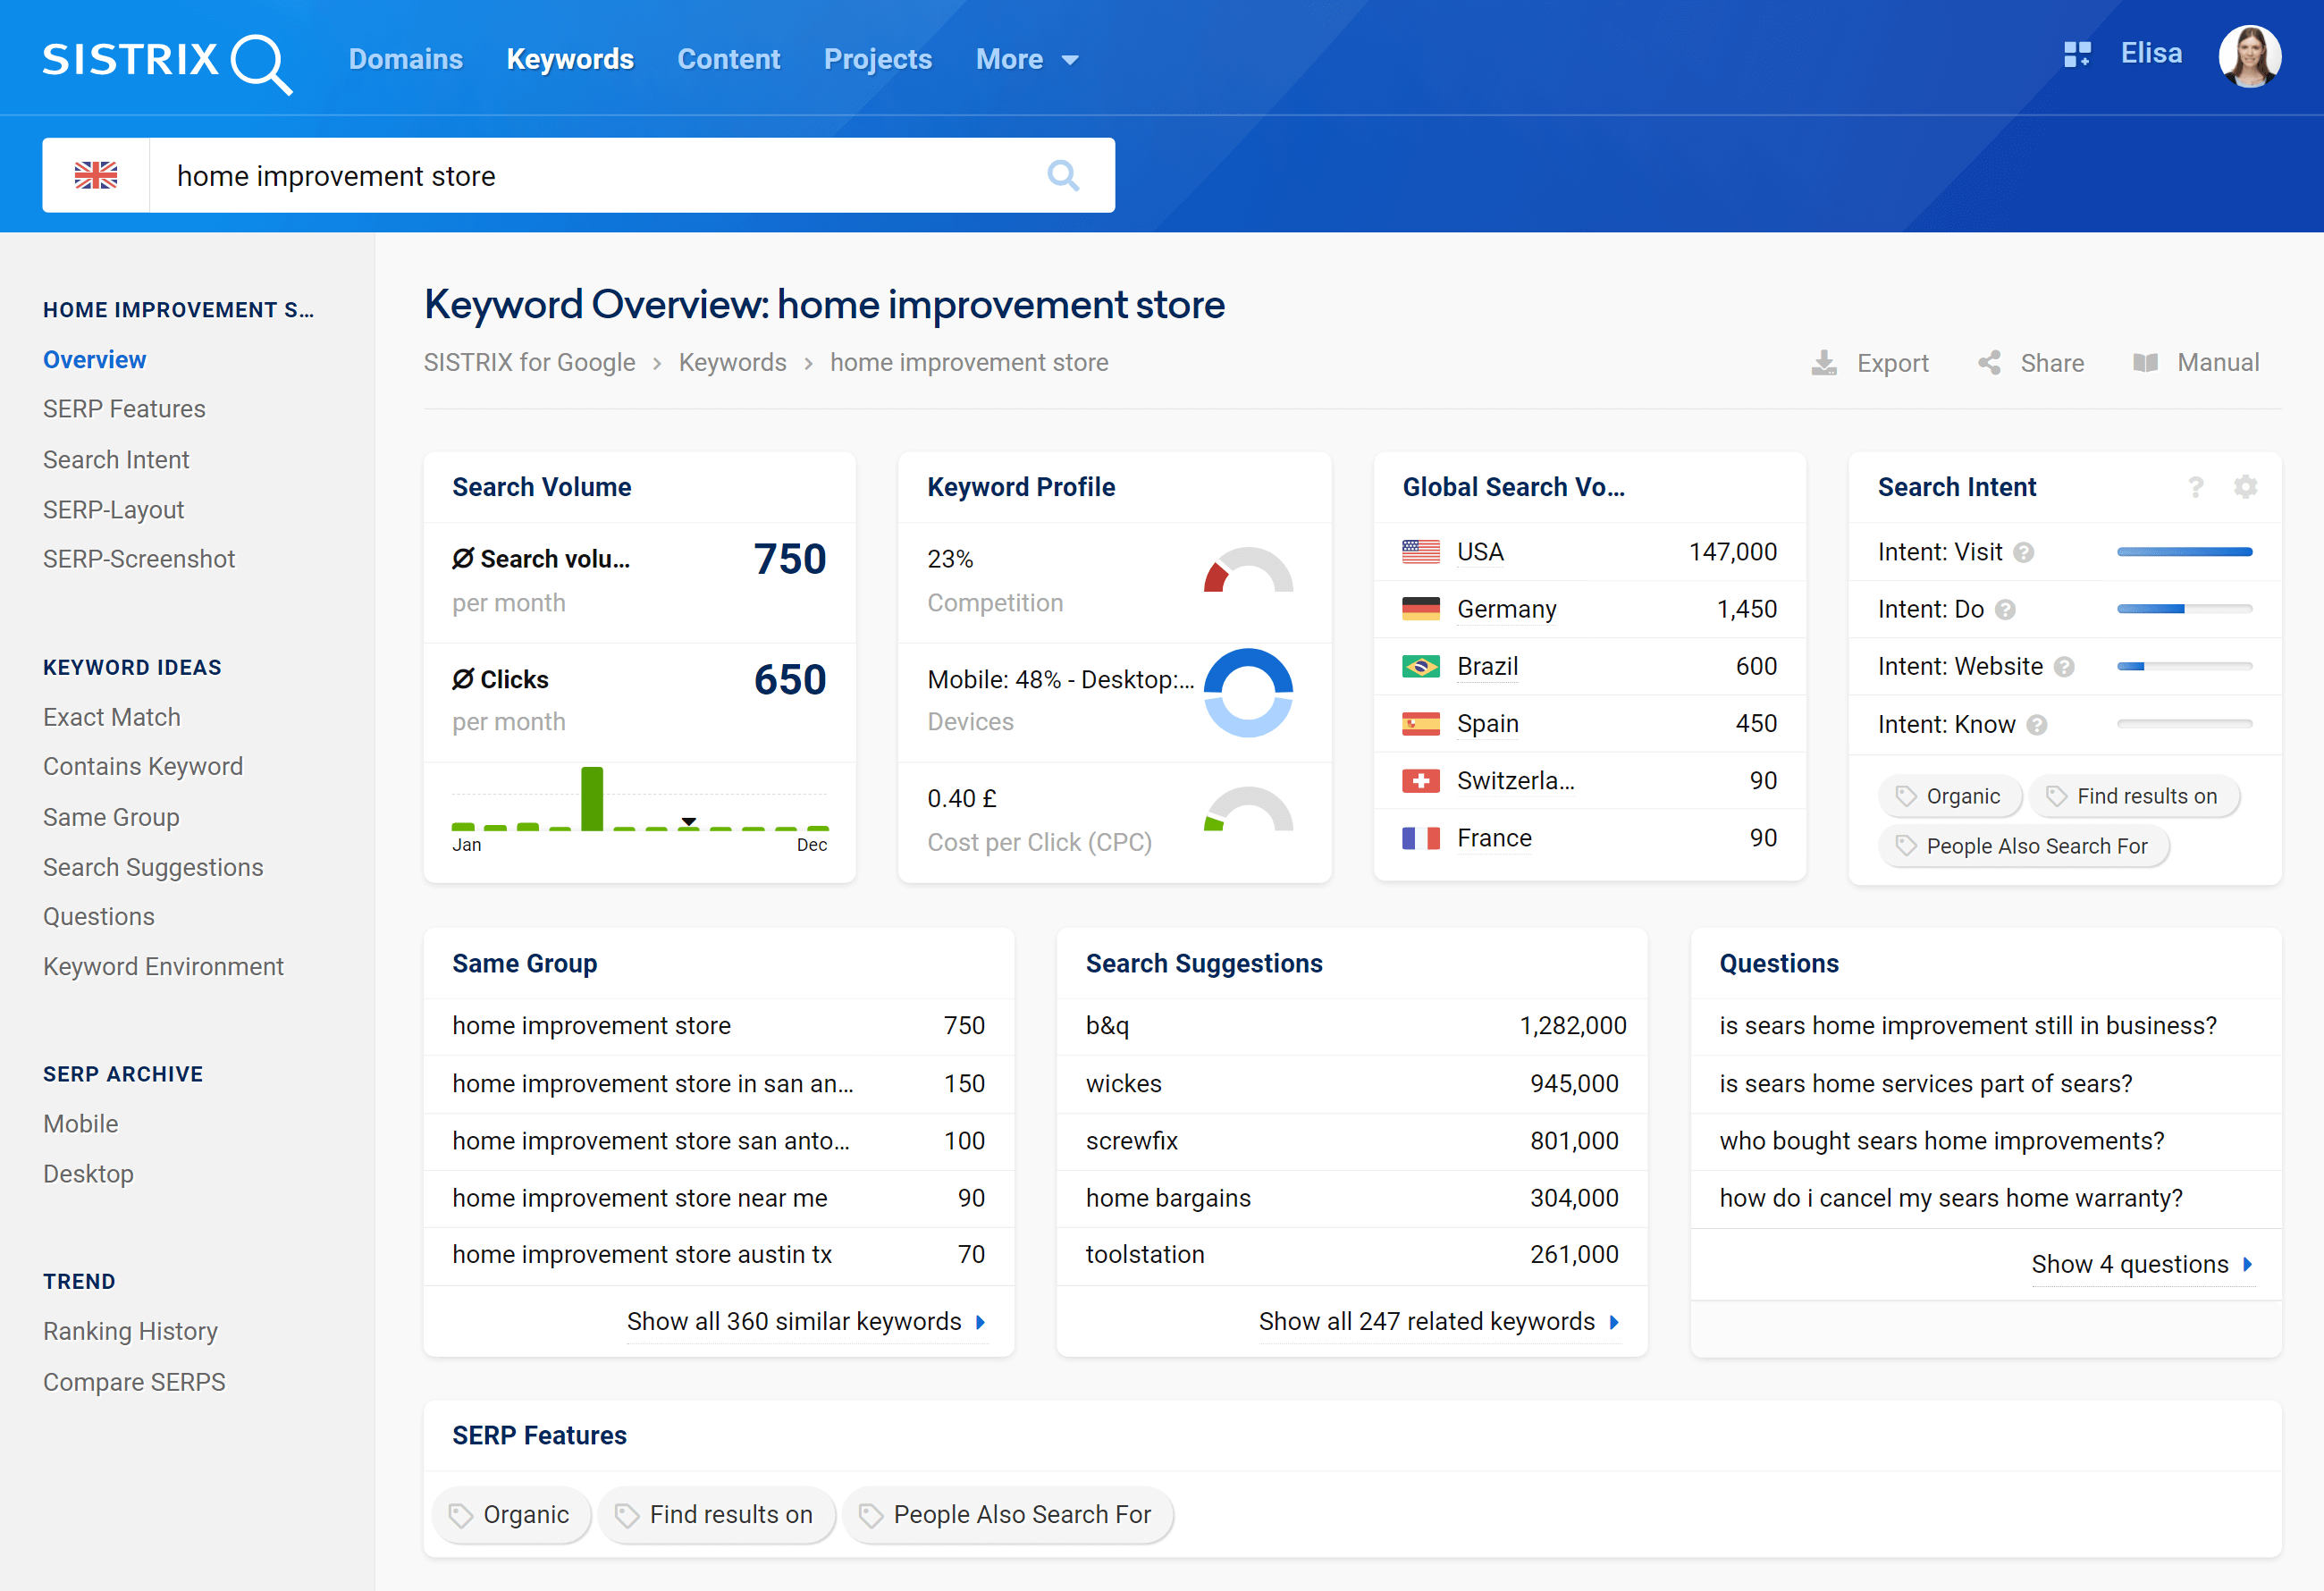The width and height of the screenshot is (2324, 1591).
Task: Click help icon next to Intent: Know
Action: pyautogui.click(x=2037, y=725)
